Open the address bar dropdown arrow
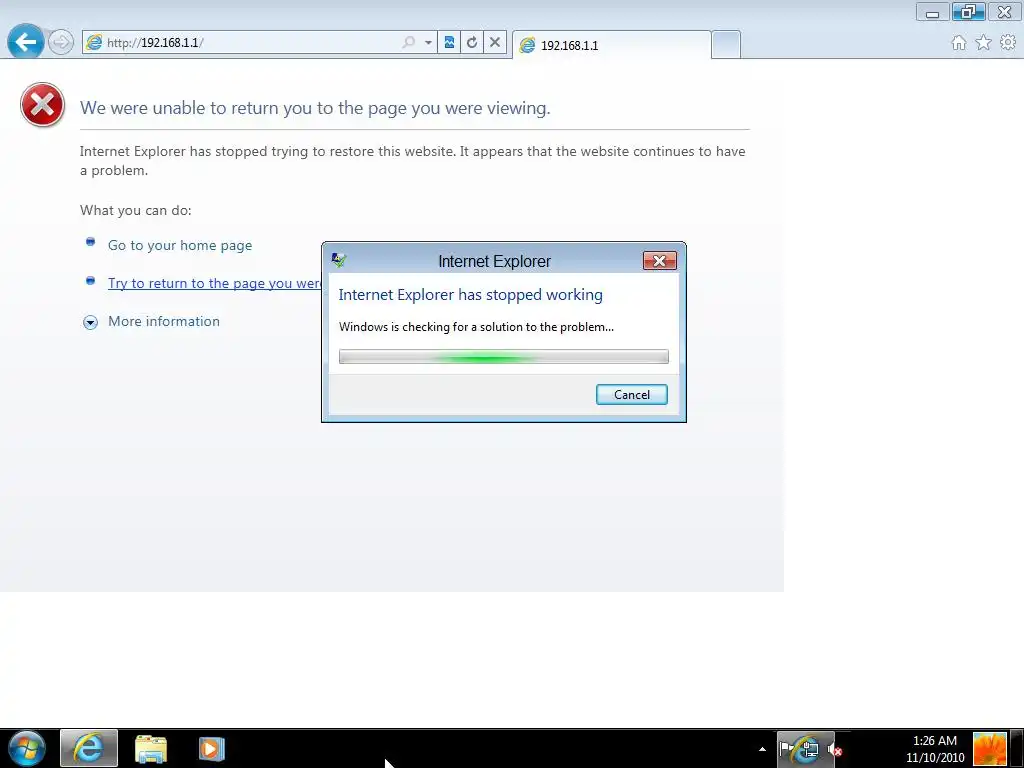This screenshot has height=768, width=1024. click(428, 42)
